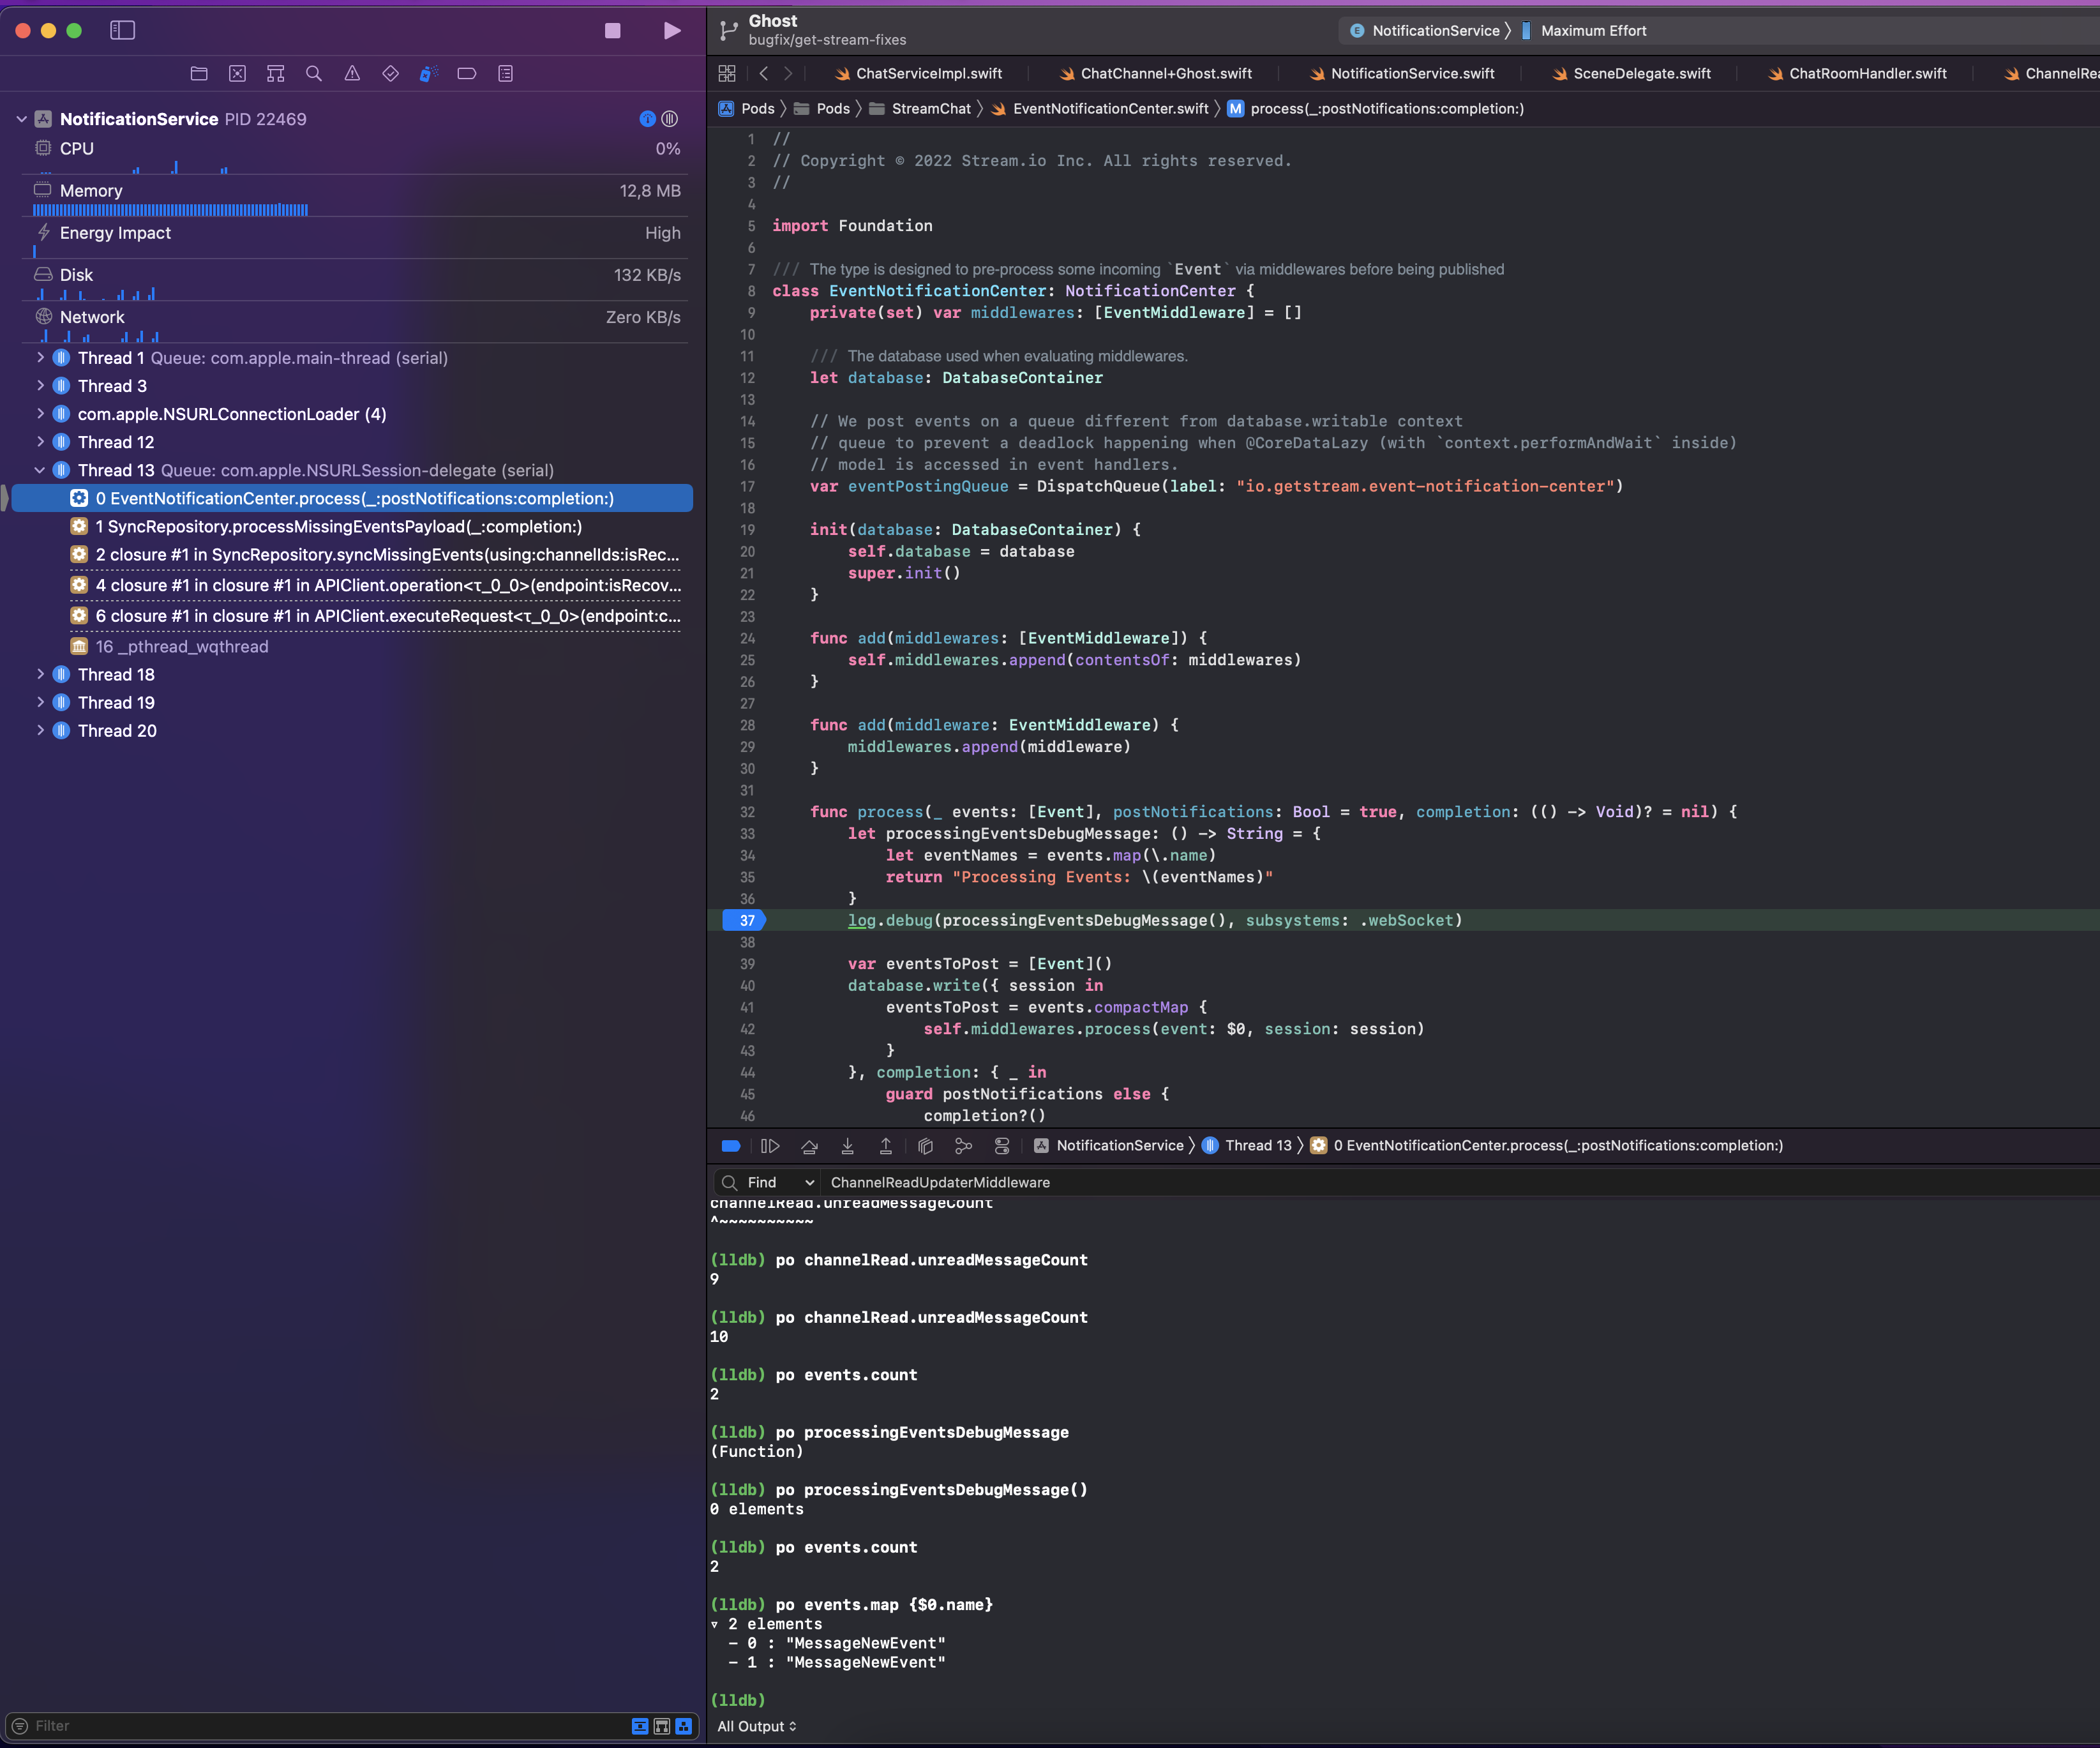Select stack frame 1 SyncRepository.processMissingEventsPayload

point(338,526)
